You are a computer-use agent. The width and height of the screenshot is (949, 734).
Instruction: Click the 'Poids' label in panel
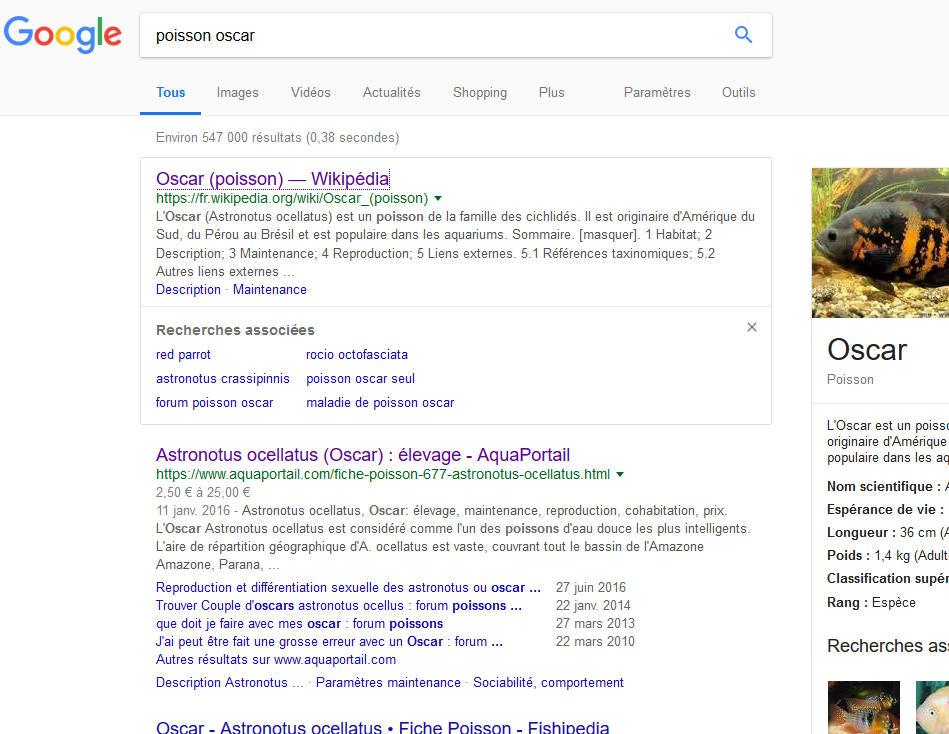[849, 555]
